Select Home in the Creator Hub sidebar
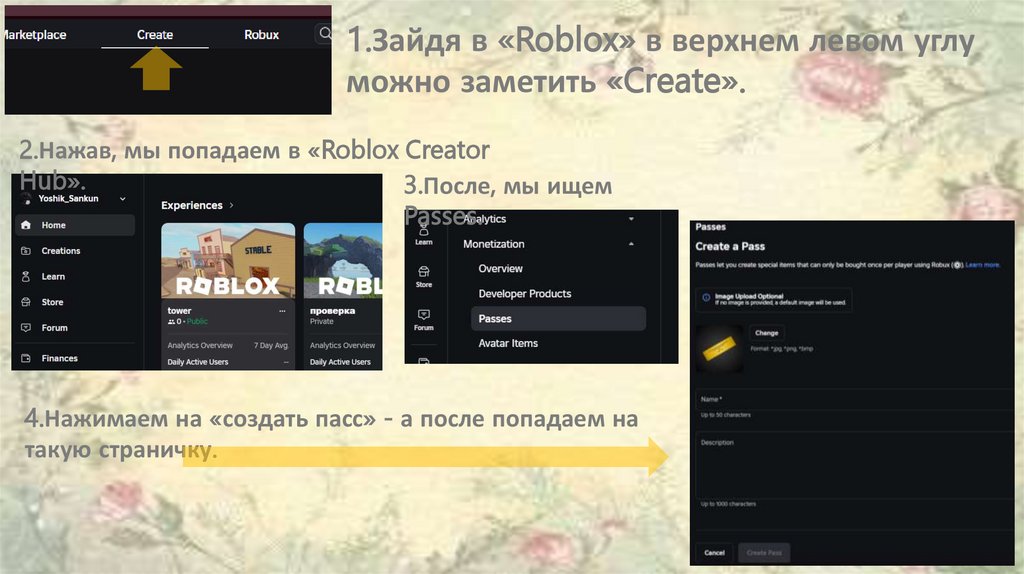1024x574 pixels. [x=74, y=225]
